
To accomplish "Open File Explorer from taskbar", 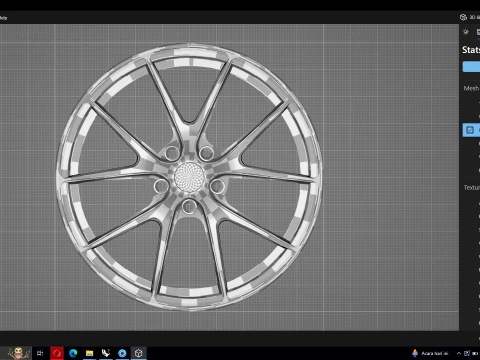I will [x=89, y=353].
